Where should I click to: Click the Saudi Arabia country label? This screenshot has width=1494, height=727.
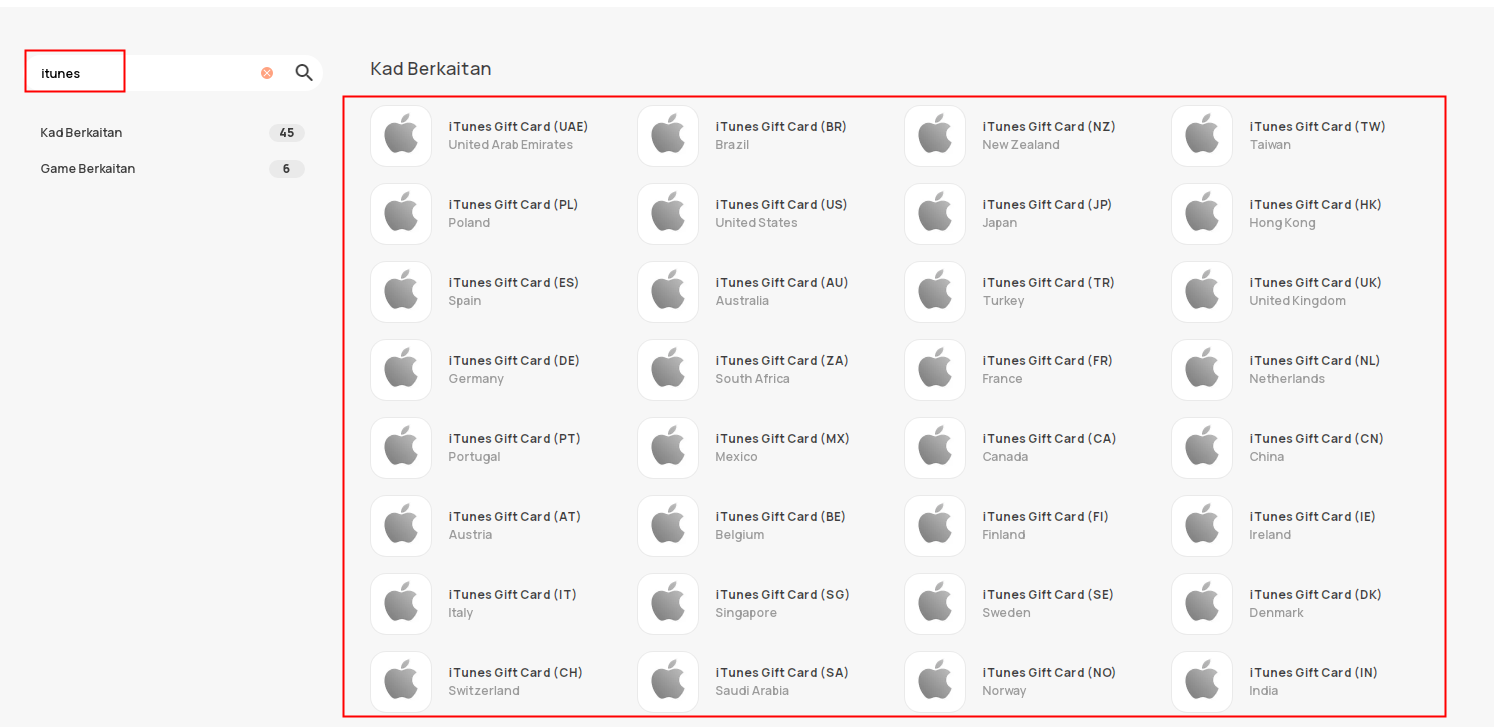click(752, 691)
